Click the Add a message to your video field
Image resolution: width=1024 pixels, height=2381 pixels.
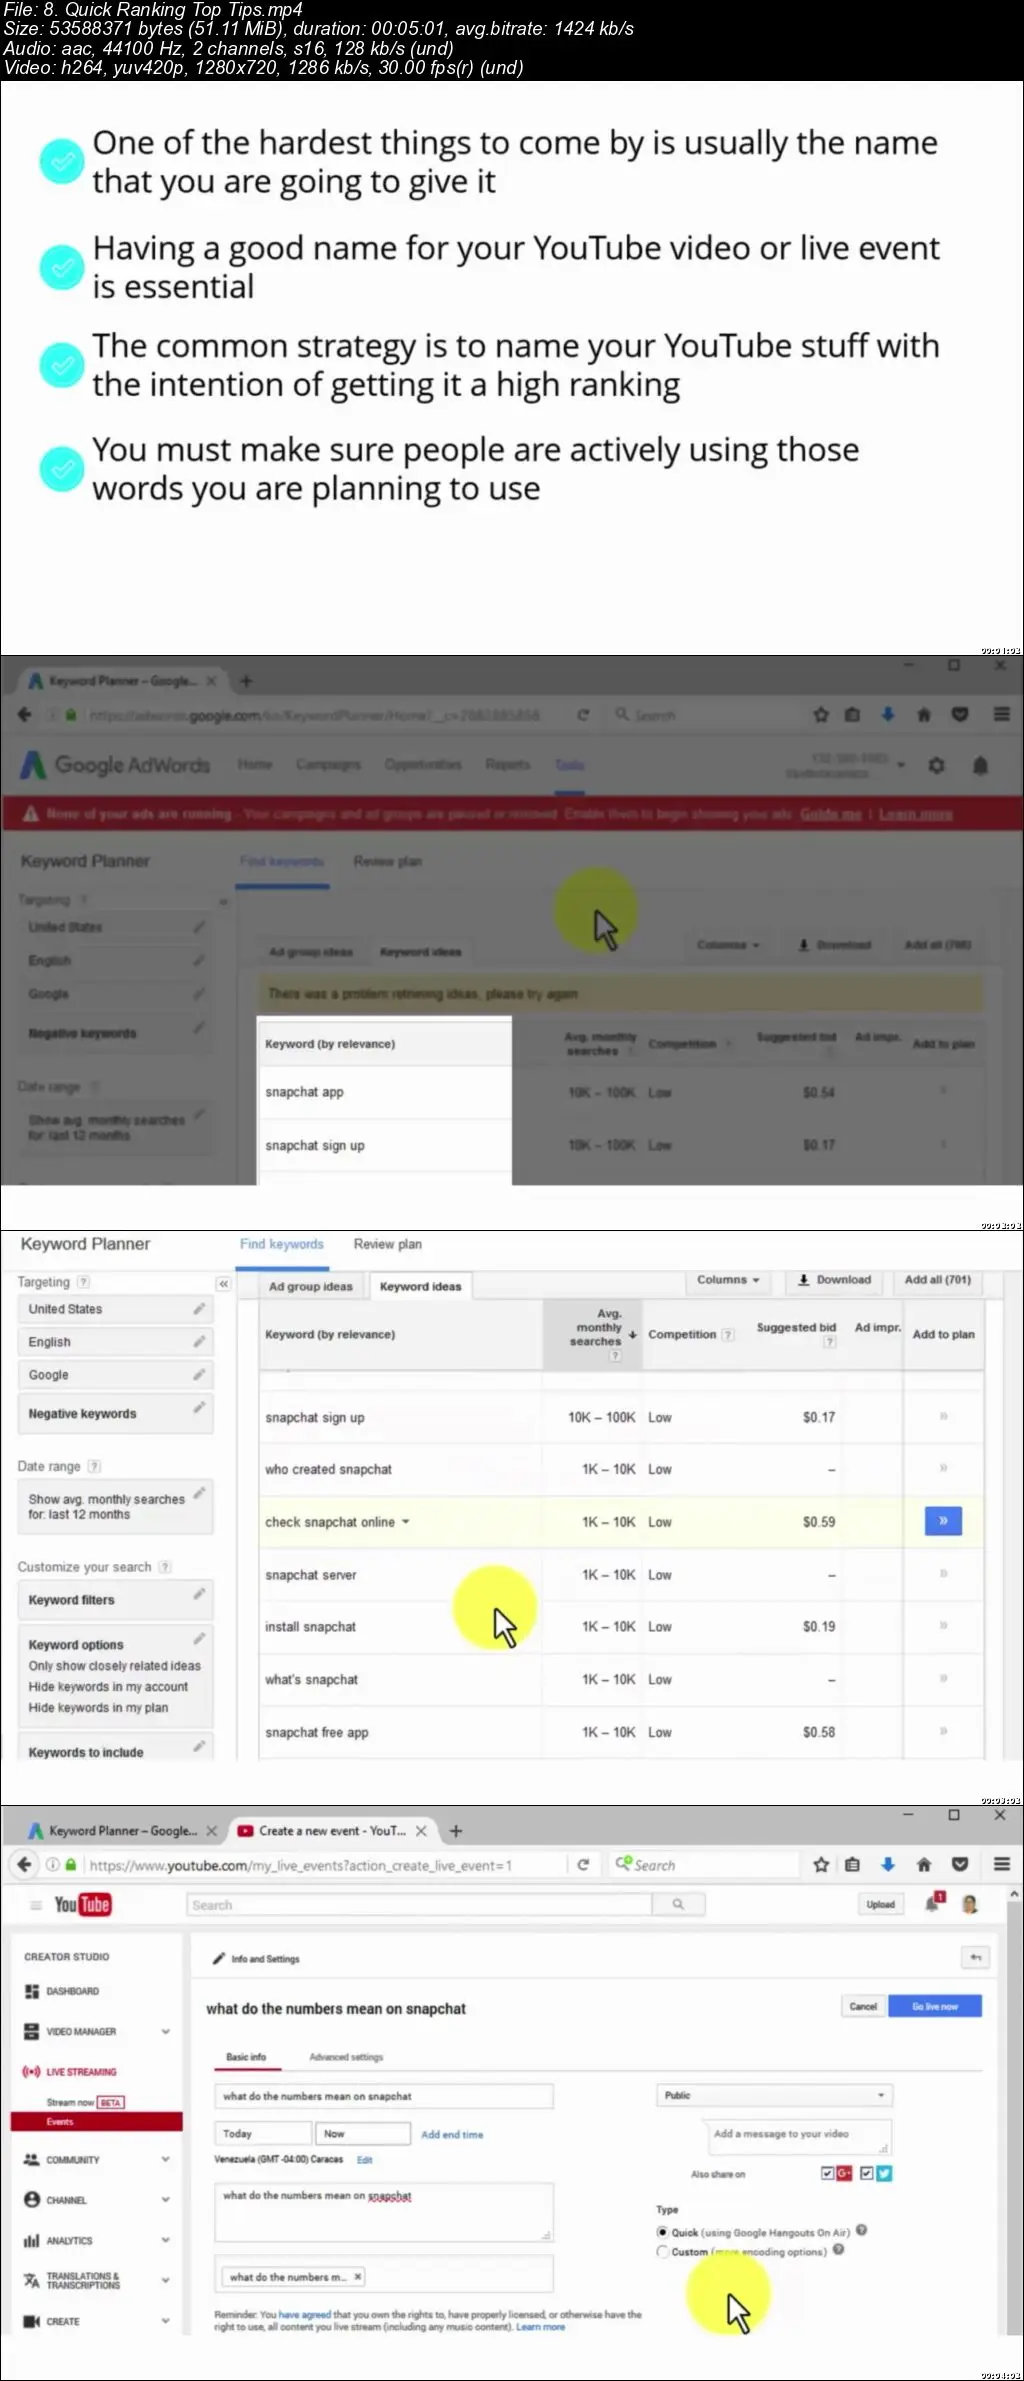798,2136
